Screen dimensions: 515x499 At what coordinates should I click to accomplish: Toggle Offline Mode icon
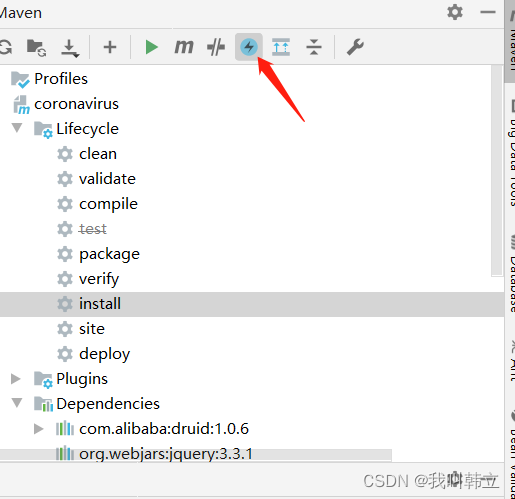coord(216,47)
